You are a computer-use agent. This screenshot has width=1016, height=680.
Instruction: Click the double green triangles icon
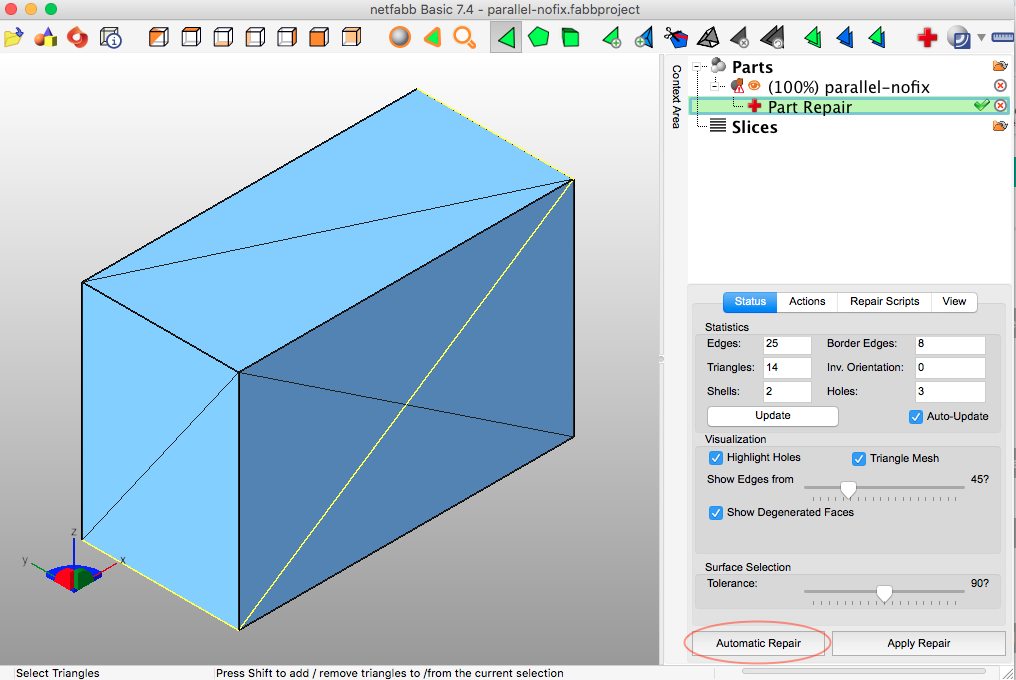point(813,38)
